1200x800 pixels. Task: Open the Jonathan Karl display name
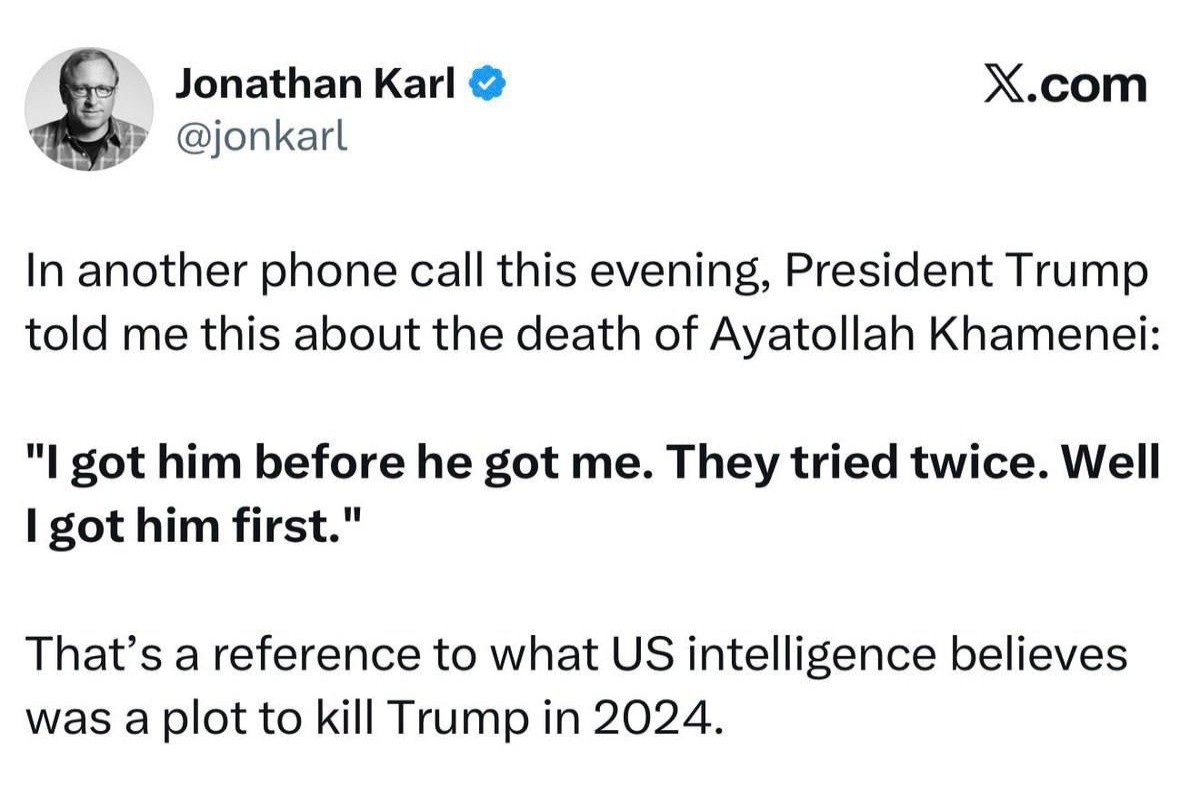pos(316,86)
